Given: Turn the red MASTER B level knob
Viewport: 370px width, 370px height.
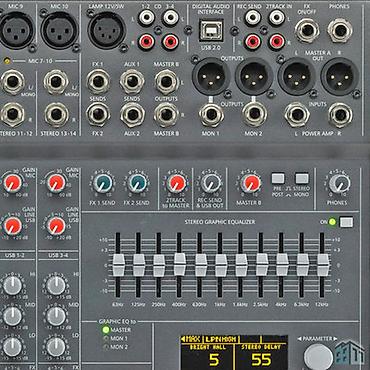Looking at the screenshot, I should point(251,184).
